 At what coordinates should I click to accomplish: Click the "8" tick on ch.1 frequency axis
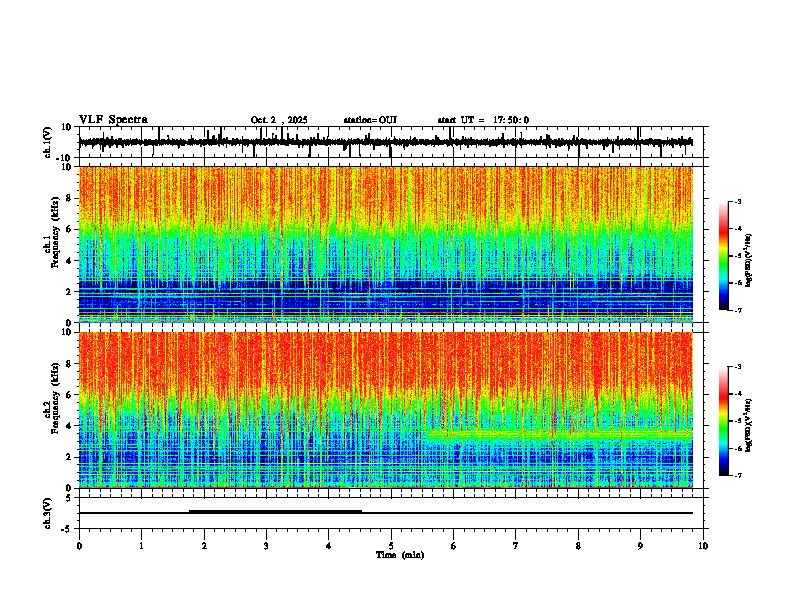[x=70, y=198]
